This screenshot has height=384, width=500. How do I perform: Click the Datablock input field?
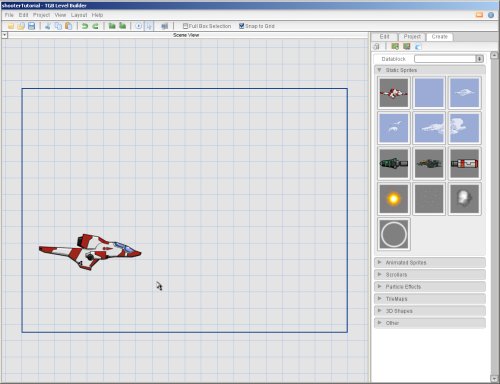[x=445, y=59]
